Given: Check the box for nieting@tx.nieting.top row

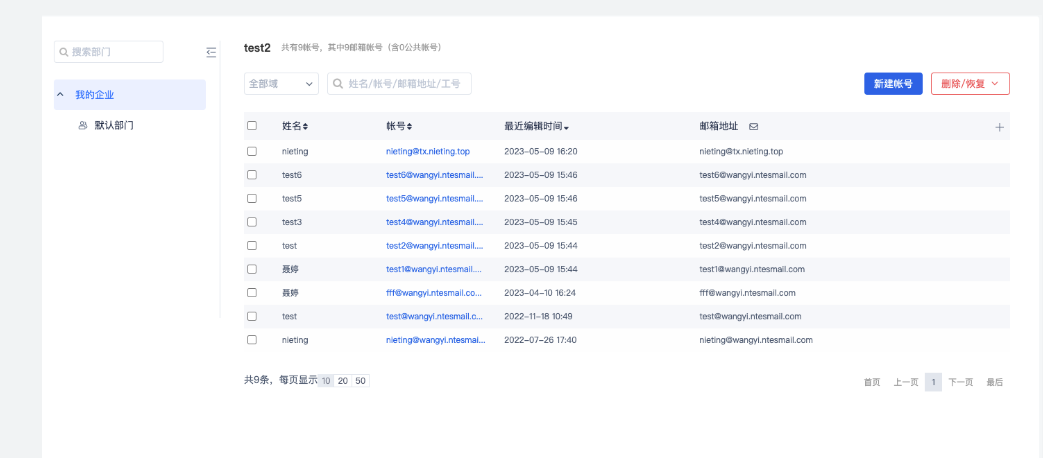Looking at the screenshot, I should click(252, 152).
